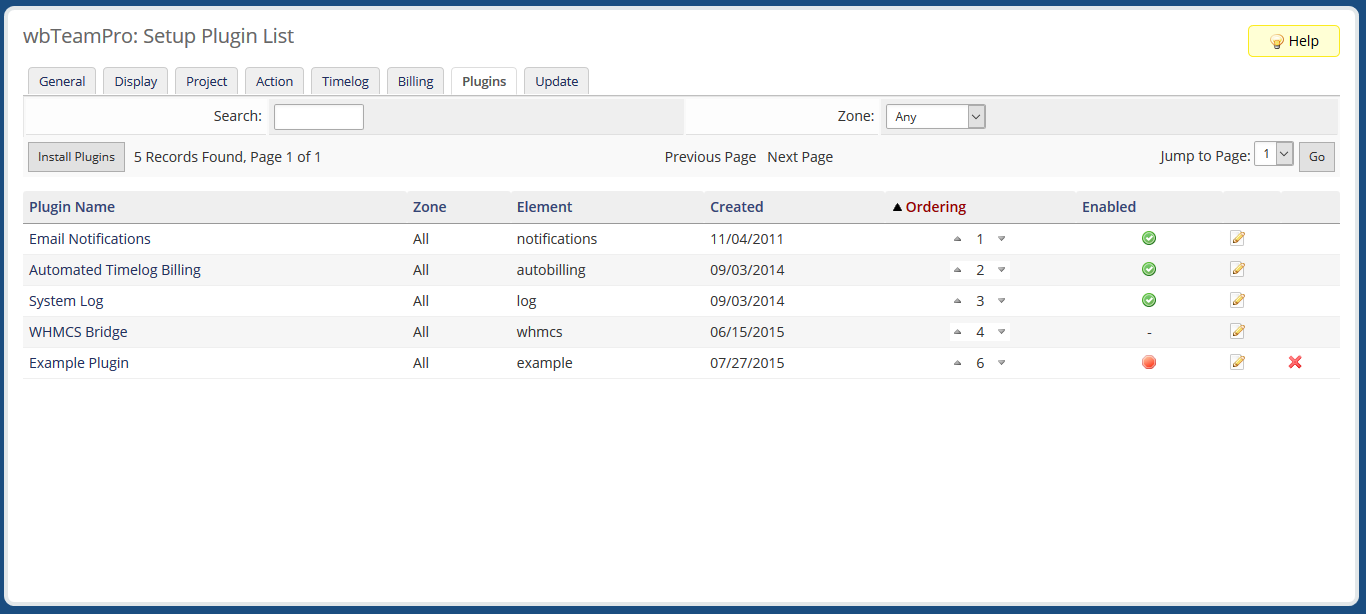
Task: Go to Next Page
Action: [x=800, y=157]
